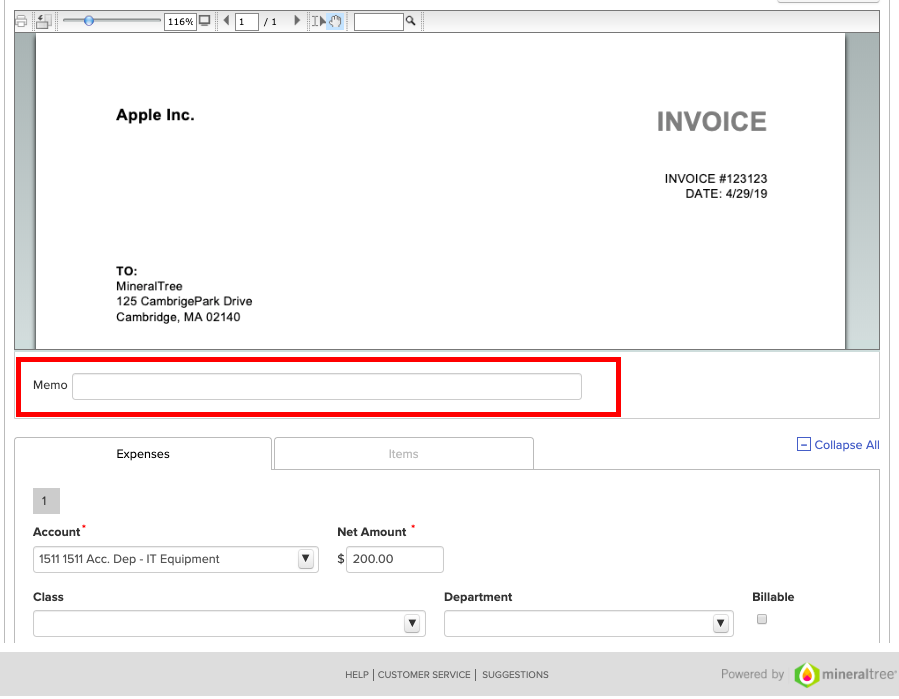Click the Net Amount 200.00 field

tap(394, 559)
